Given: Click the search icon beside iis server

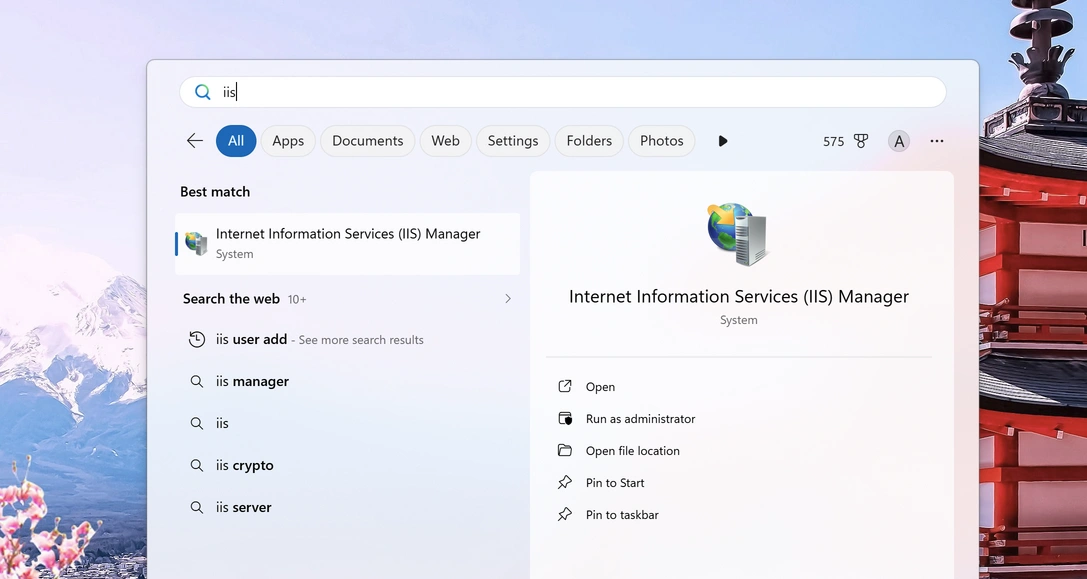Looking at the screenshot, I should pyautogui.click(x=197, y=508).
